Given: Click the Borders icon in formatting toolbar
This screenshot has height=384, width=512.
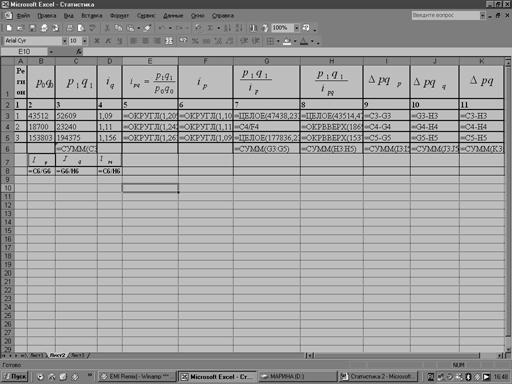Looking at the screenshot, I should [270, 41].
